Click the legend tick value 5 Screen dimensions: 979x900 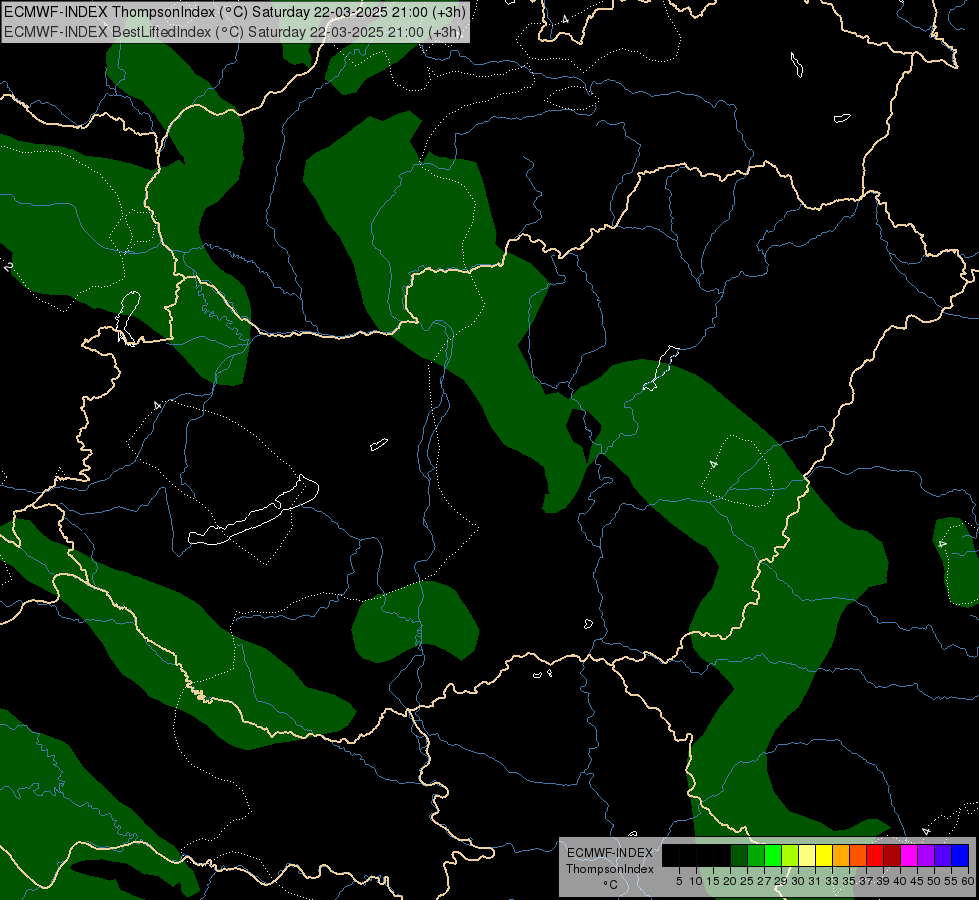tap(679, 881)
